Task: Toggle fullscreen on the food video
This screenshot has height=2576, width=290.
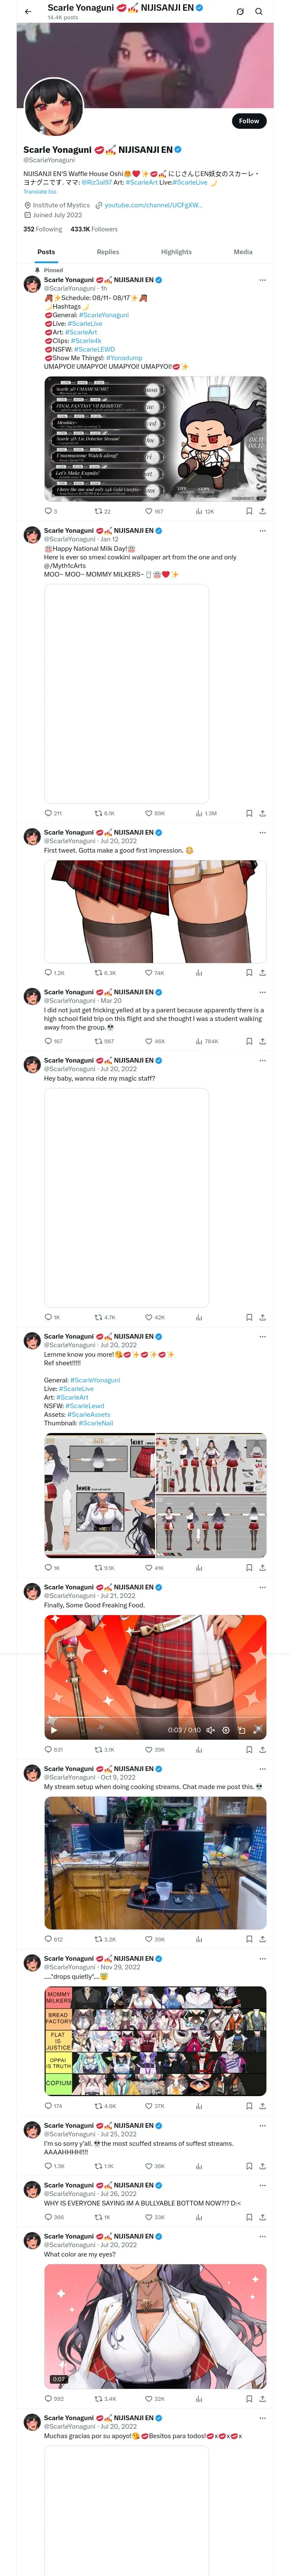Action: click(257, 1729)
